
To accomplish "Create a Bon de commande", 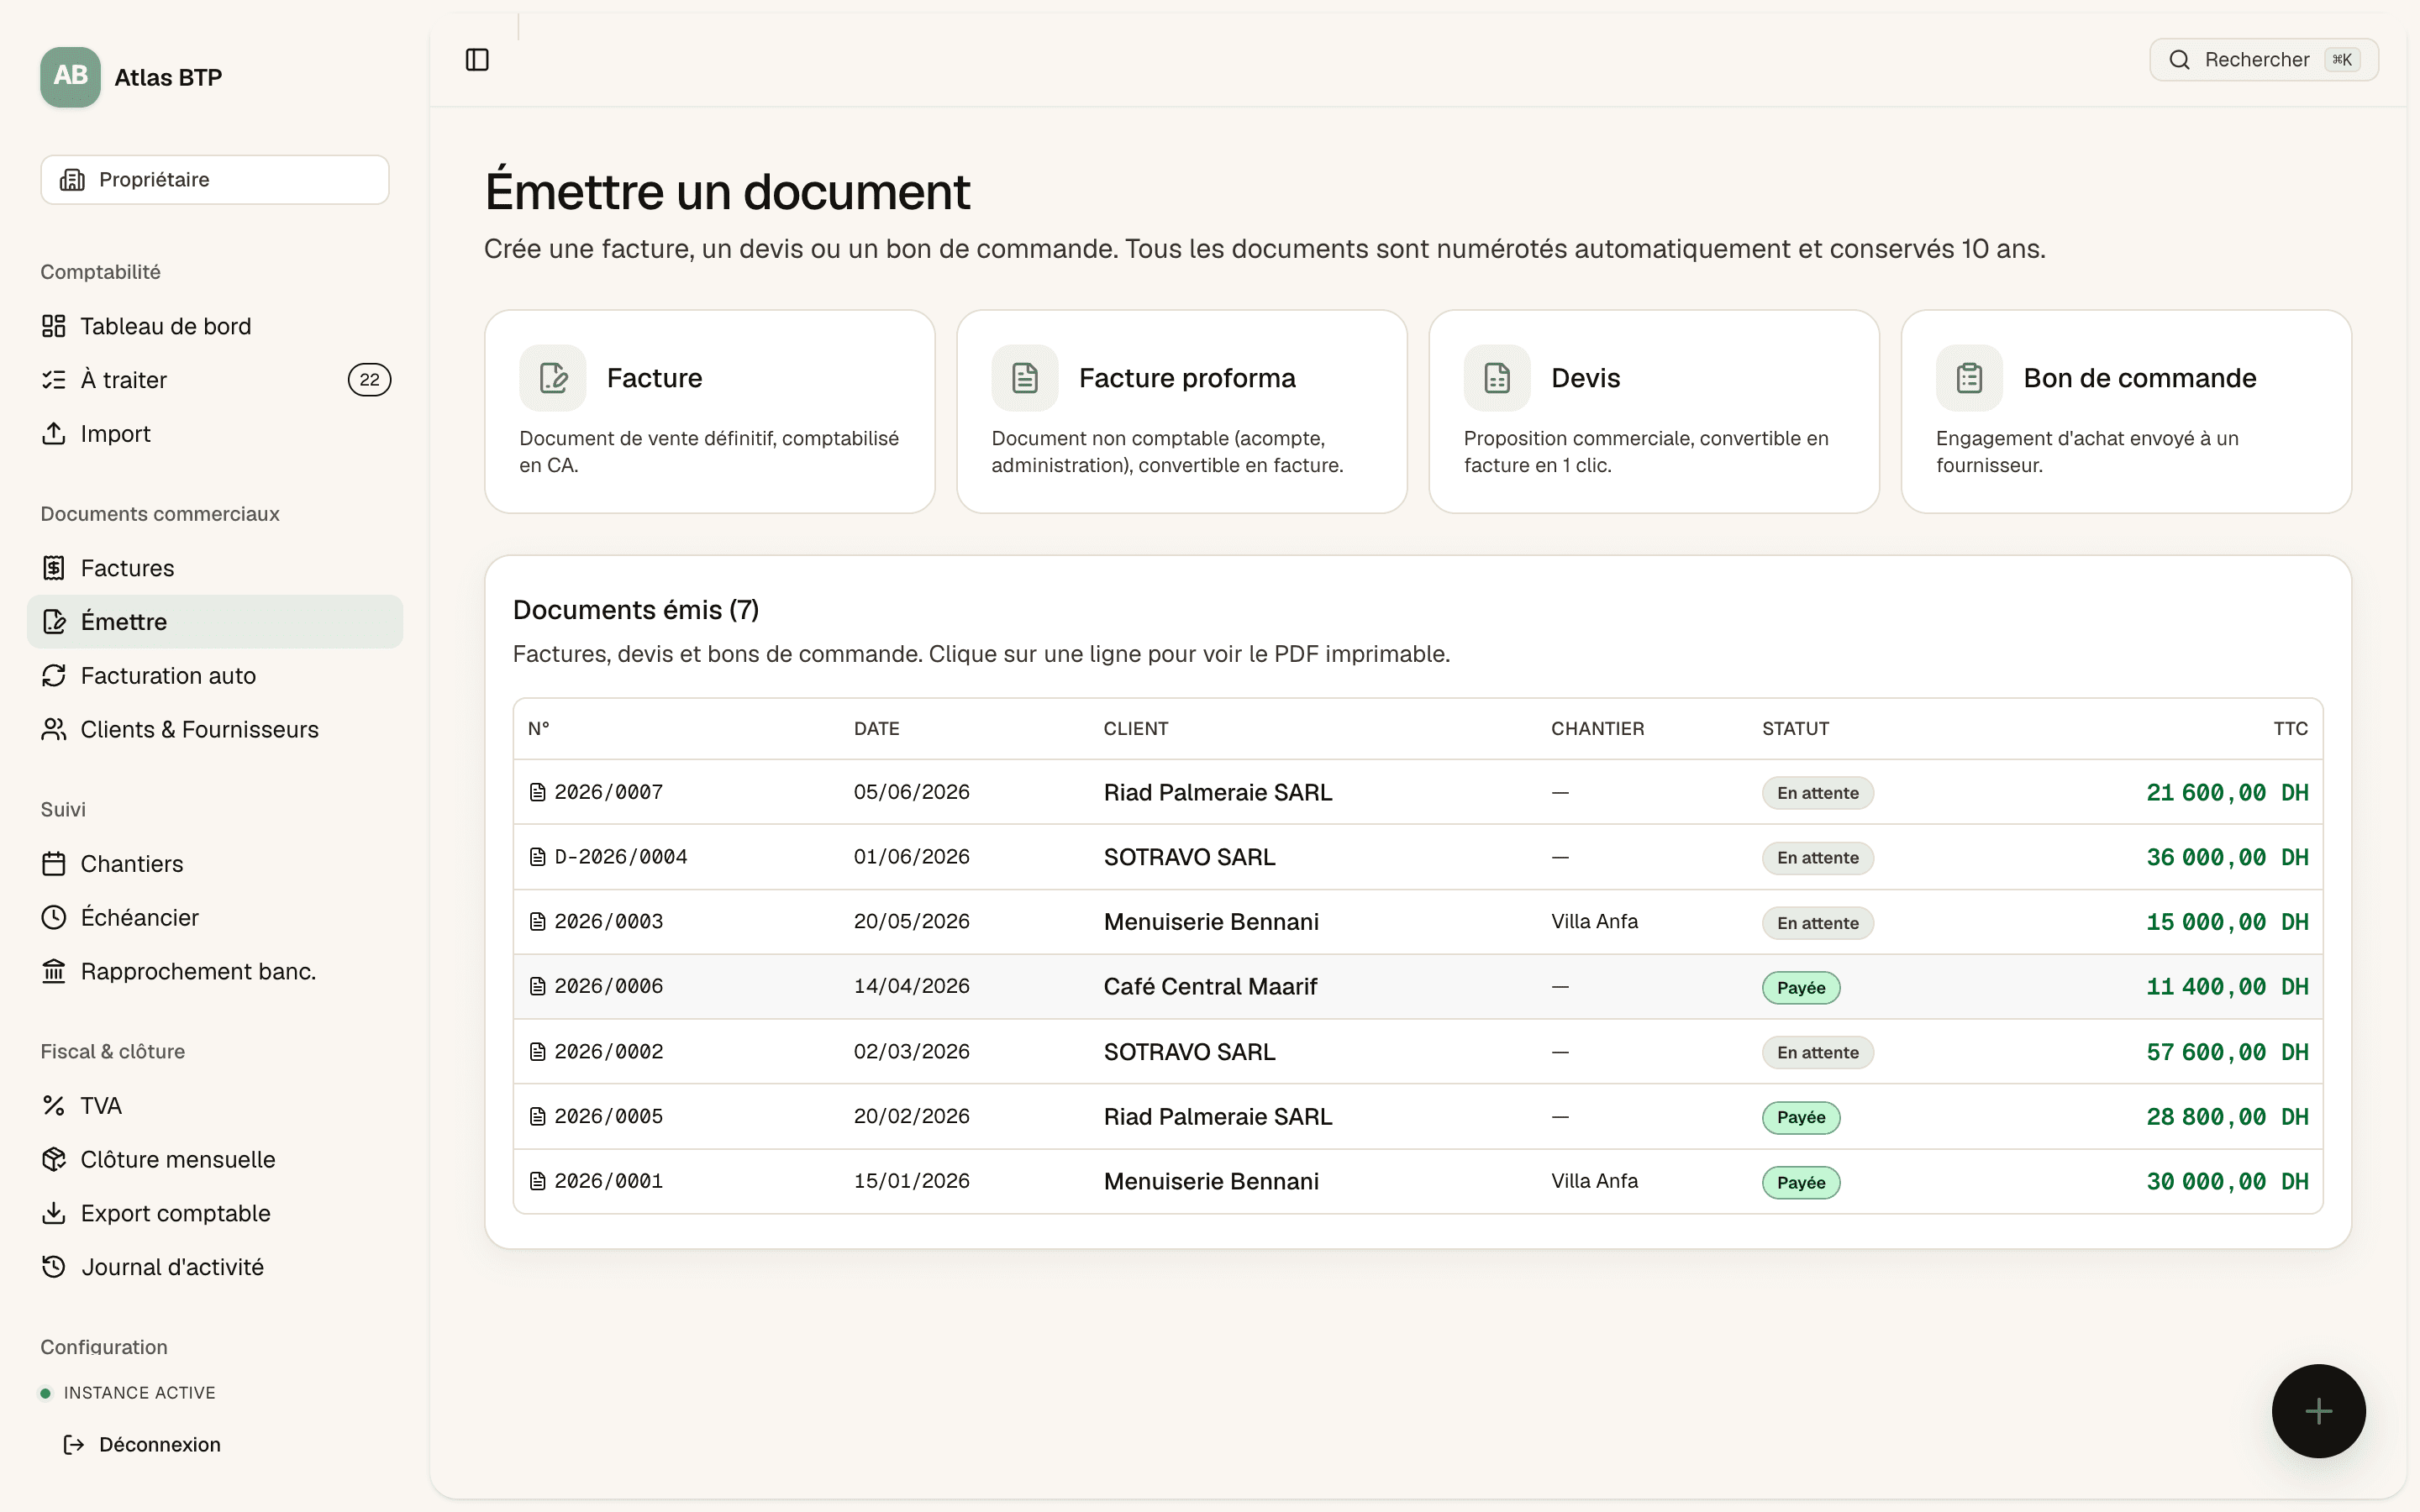I will [2126, 412].
